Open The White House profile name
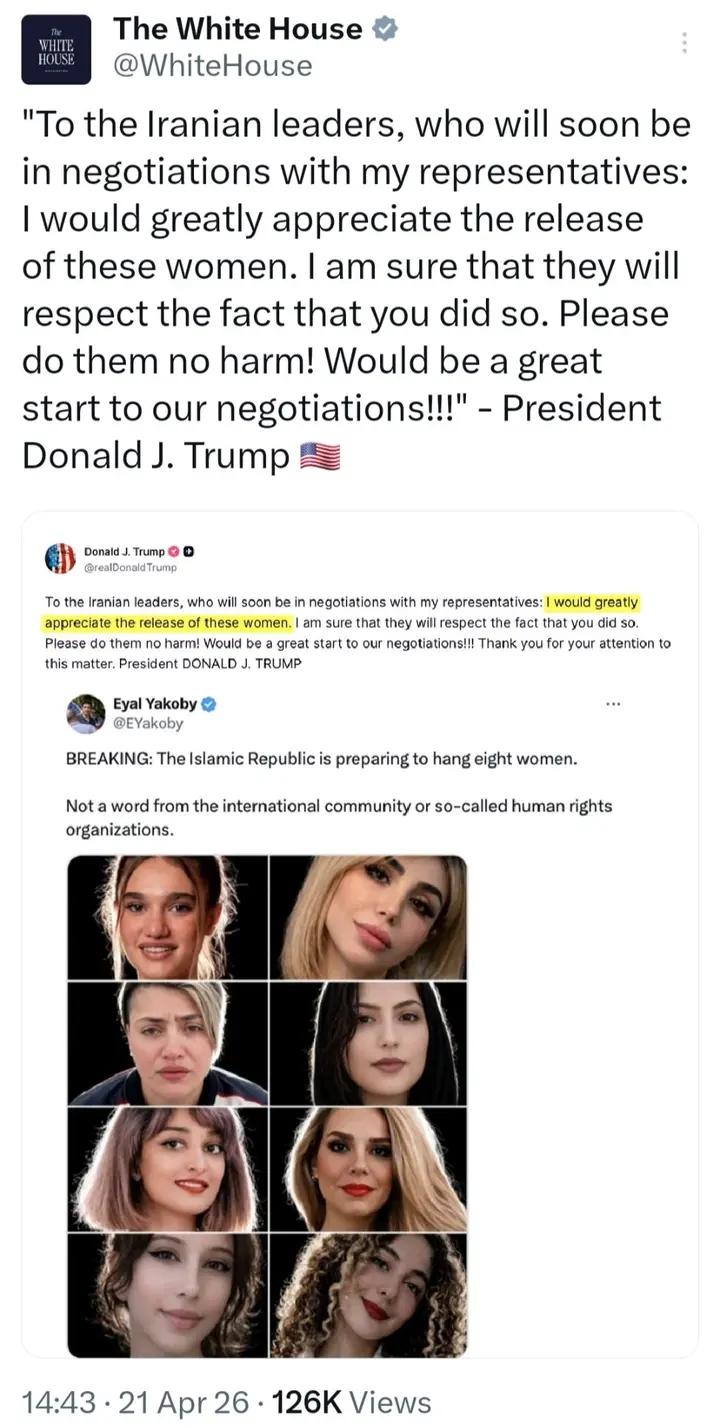This screenshot has width=720, height=1428. (238, 29)
